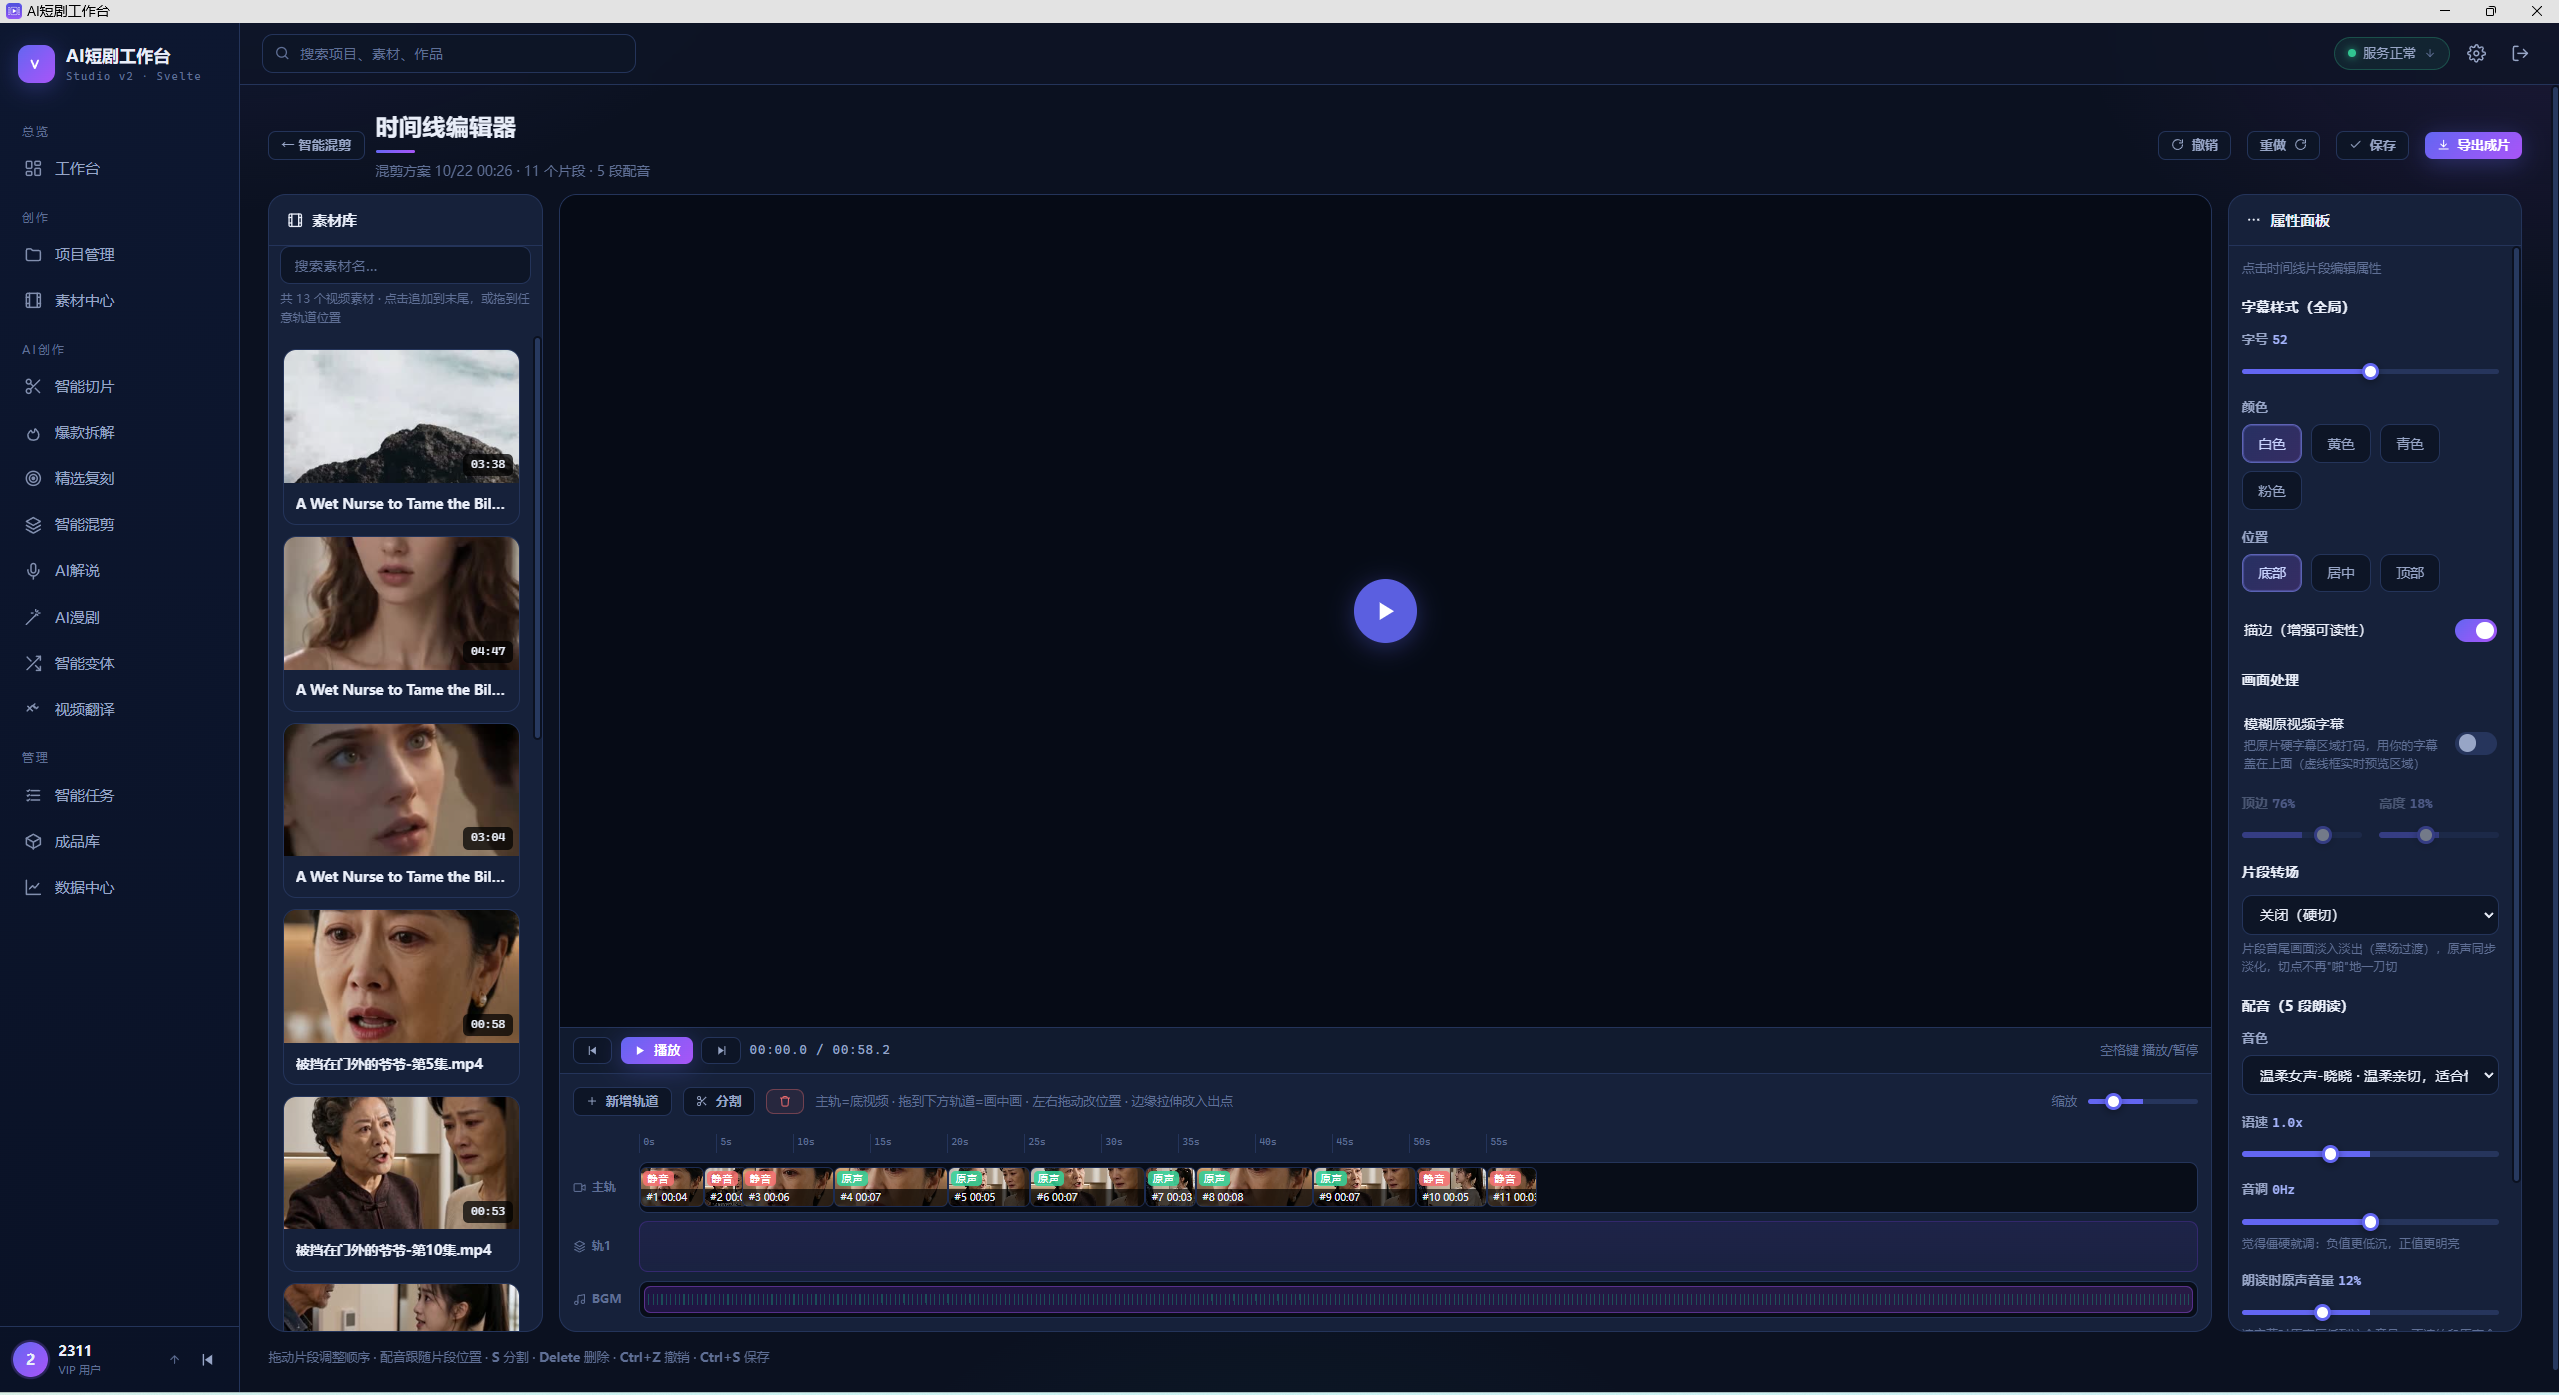This screenshot has height=1395, width=2559.
Task: Click the 搜索素材名 input field
Action: 405,266
